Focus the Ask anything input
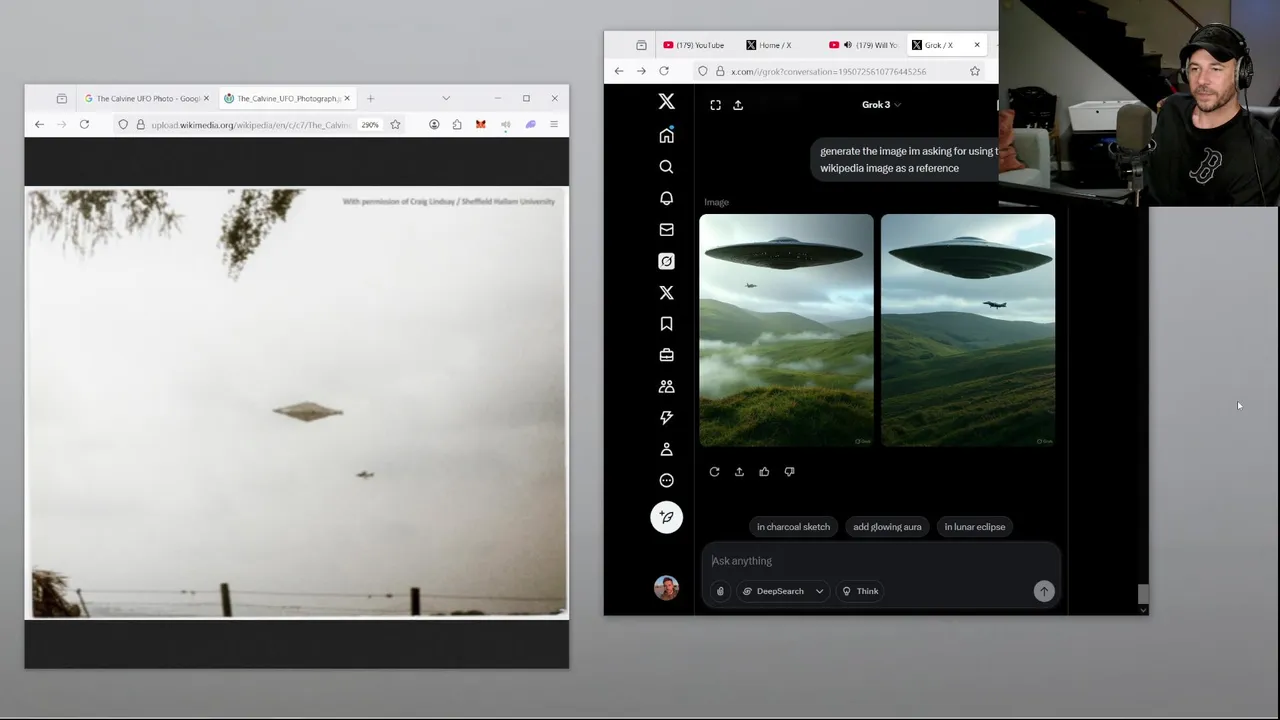Viewport: 1280px width, 720px height. coord(880,561)
